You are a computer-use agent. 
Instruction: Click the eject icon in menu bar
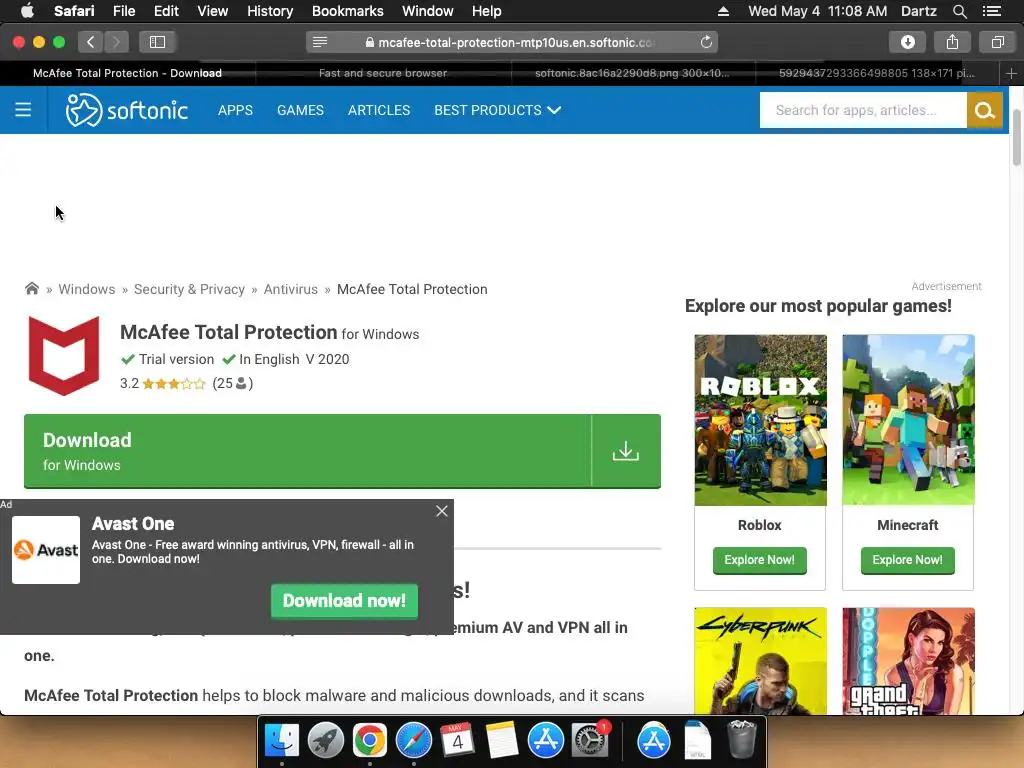[723, 11]
